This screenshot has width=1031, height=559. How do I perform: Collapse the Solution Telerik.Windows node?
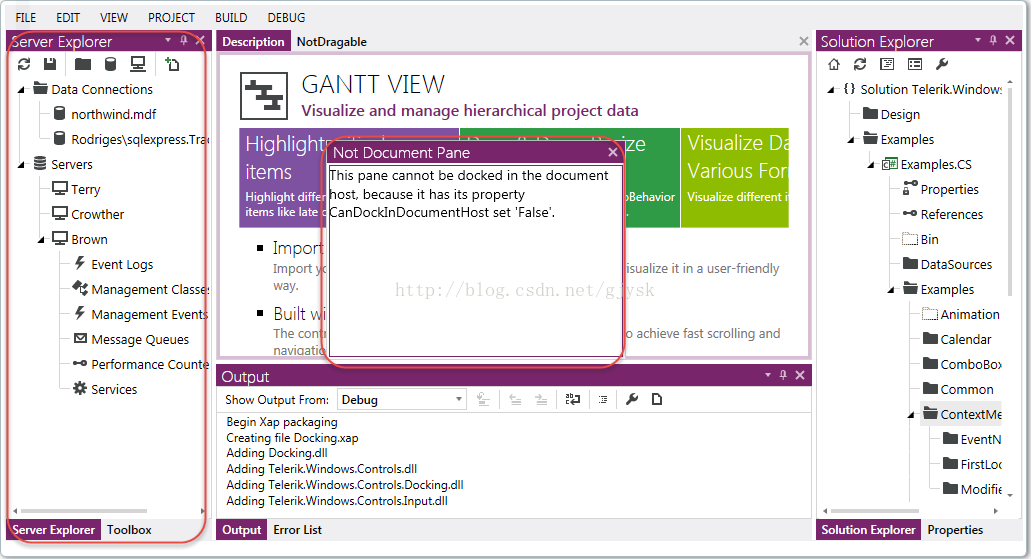point(831,89)
